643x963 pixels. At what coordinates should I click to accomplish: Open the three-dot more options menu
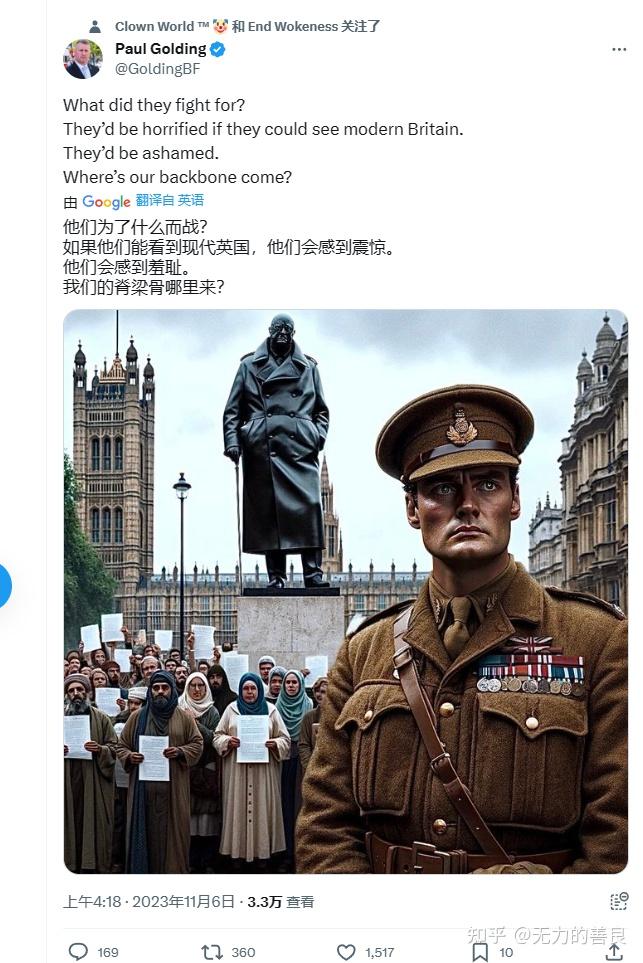619,49
